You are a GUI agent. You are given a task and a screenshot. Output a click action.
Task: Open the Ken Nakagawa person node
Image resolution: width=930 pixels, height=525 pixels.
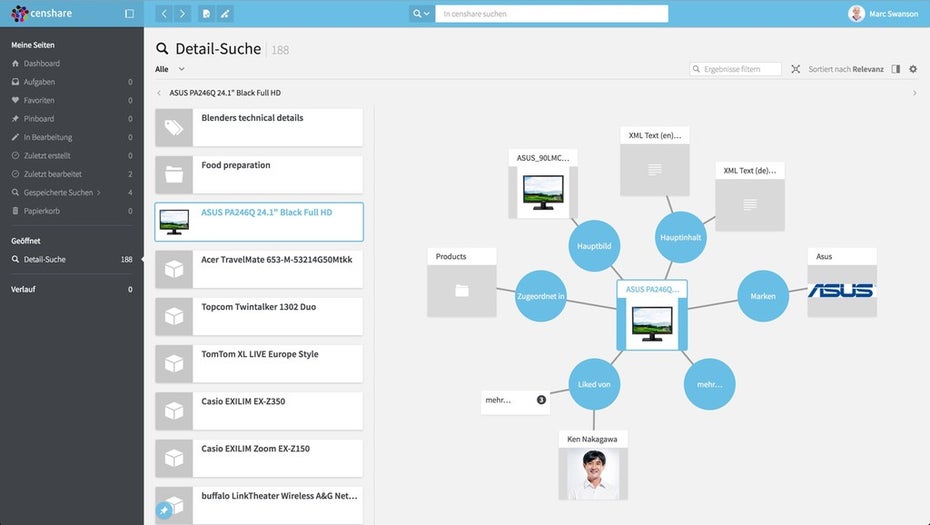(593, 465)
